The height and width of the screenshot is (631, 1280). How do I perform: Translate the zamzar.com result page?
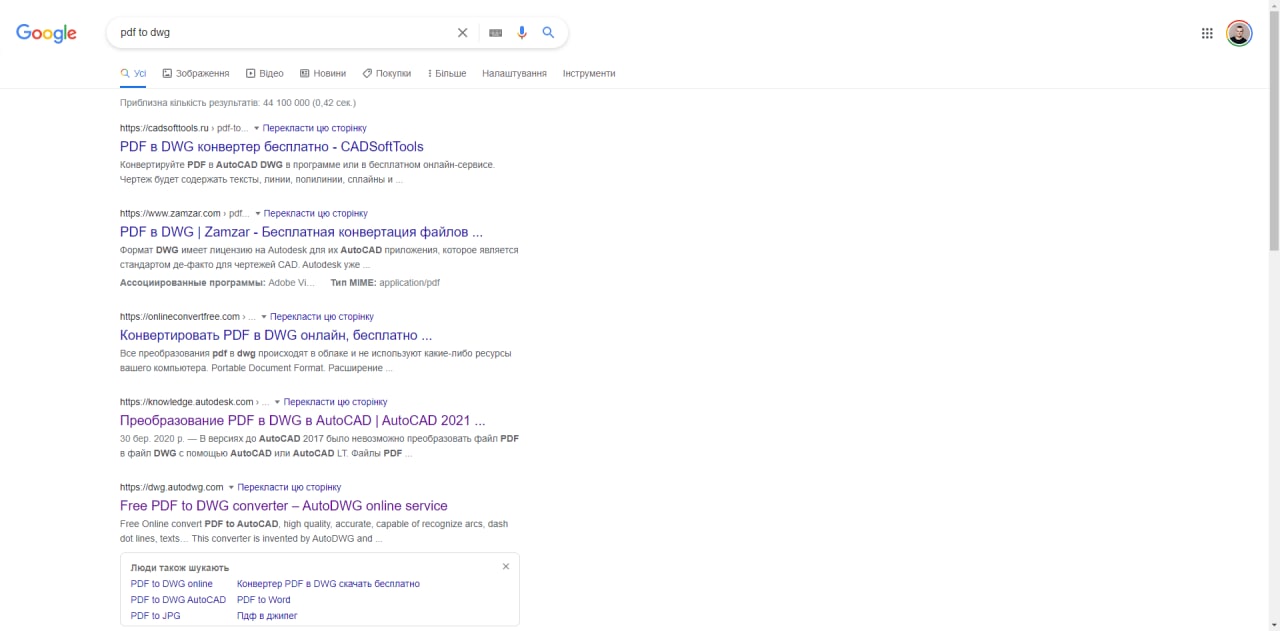pyautogui.click(x=316, y=213)
